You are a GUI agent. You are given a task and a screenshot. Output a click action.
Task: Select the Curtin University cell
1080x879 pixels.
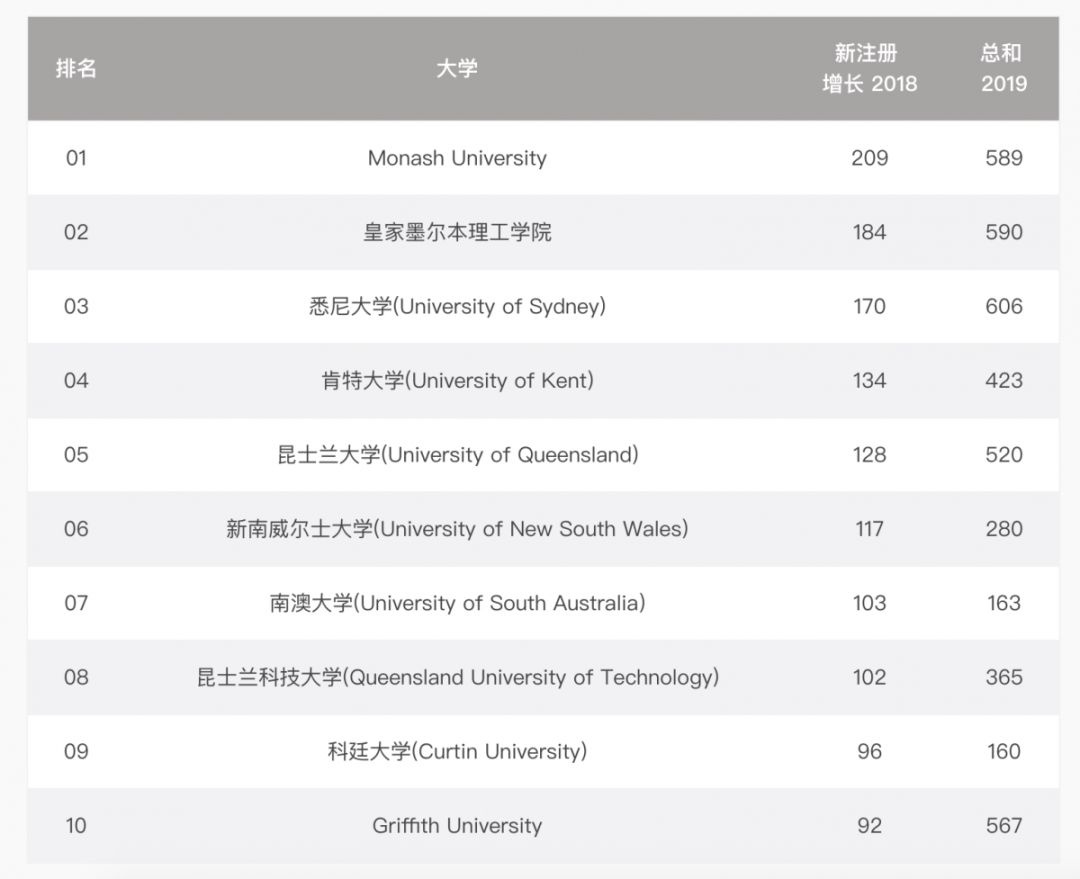pos(457,752)
